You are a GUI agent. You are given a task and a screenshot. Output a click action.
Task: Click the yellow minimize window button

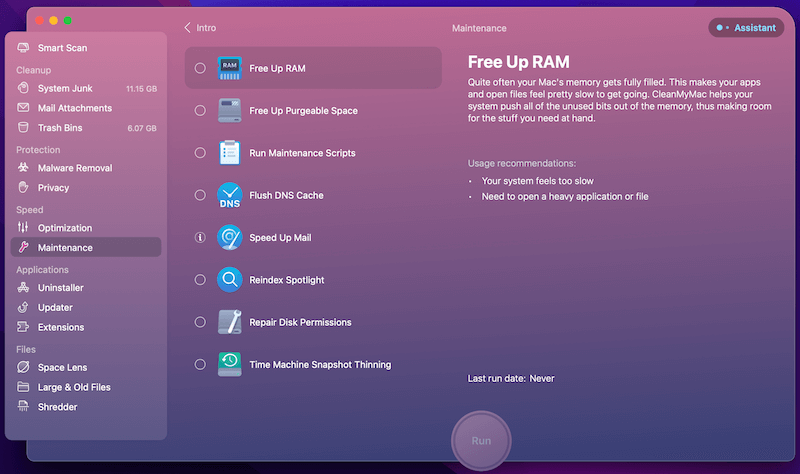53,20
